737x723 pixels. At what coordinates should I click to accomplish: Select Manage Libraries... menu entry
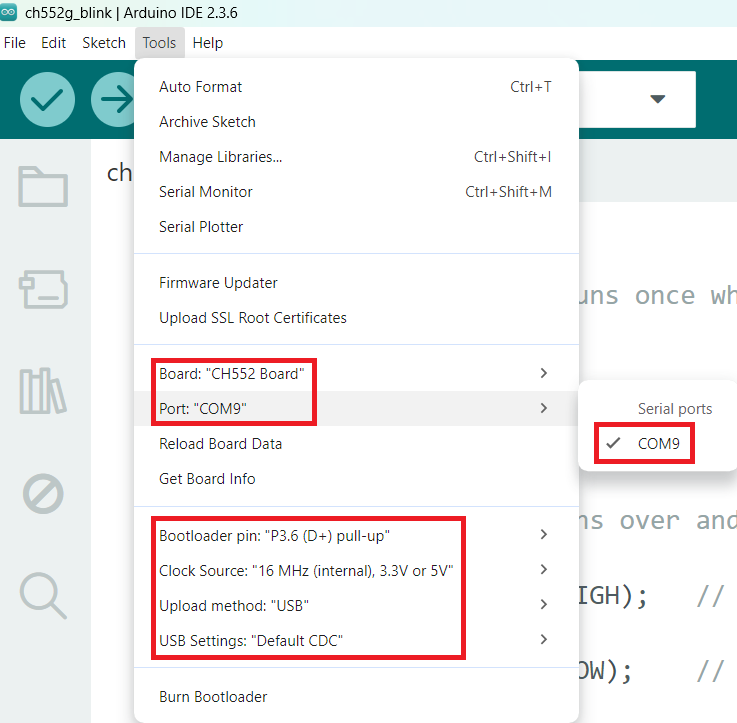pos(220,157)
